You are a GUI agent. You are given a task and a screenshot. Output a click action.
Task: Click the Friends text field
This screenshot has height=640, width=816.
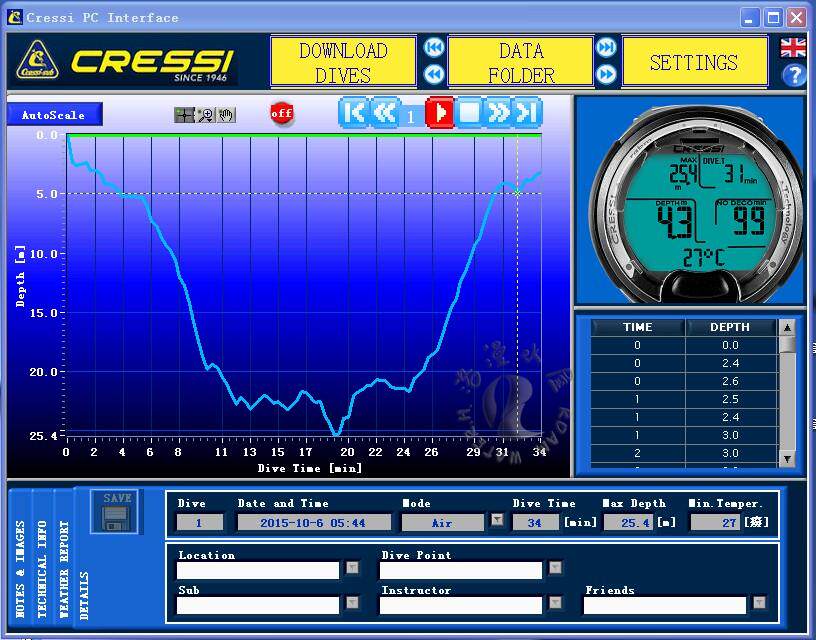coord(665,606)
